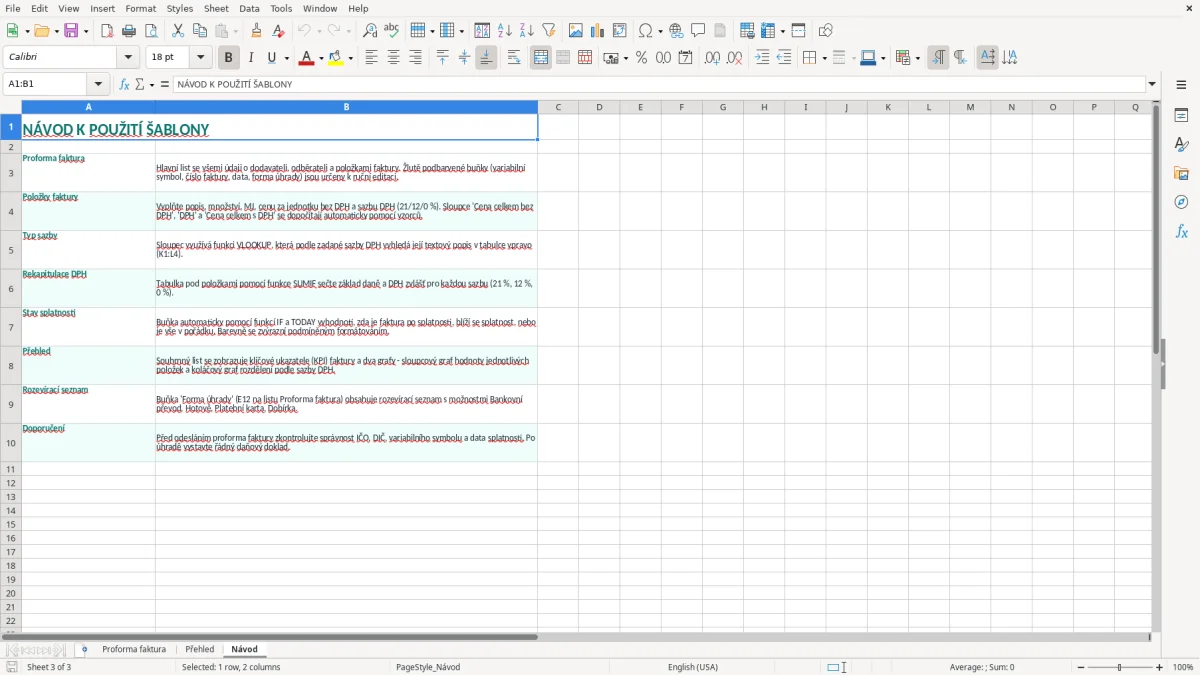Toggle Wrap Text button
The height and width of the screenshot is (675, 1200).
(x=514, y=58)
